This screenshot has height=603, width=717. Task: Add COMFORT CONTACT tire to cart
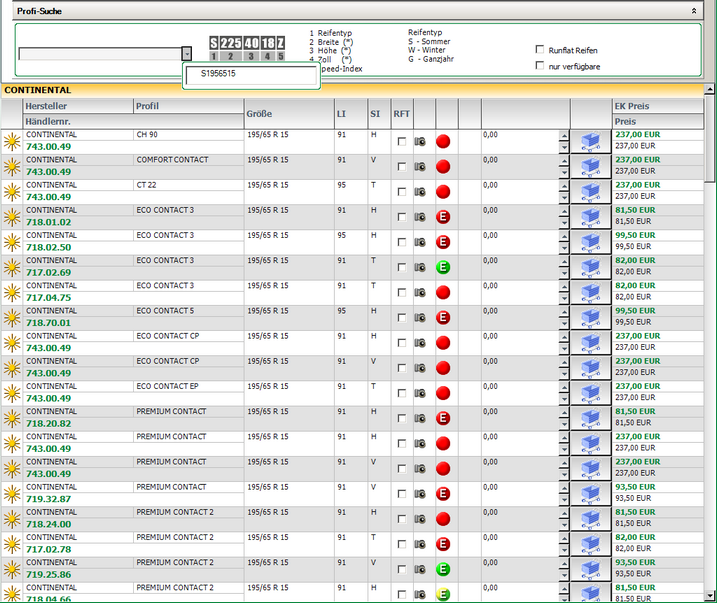click(x=591, y=167)
